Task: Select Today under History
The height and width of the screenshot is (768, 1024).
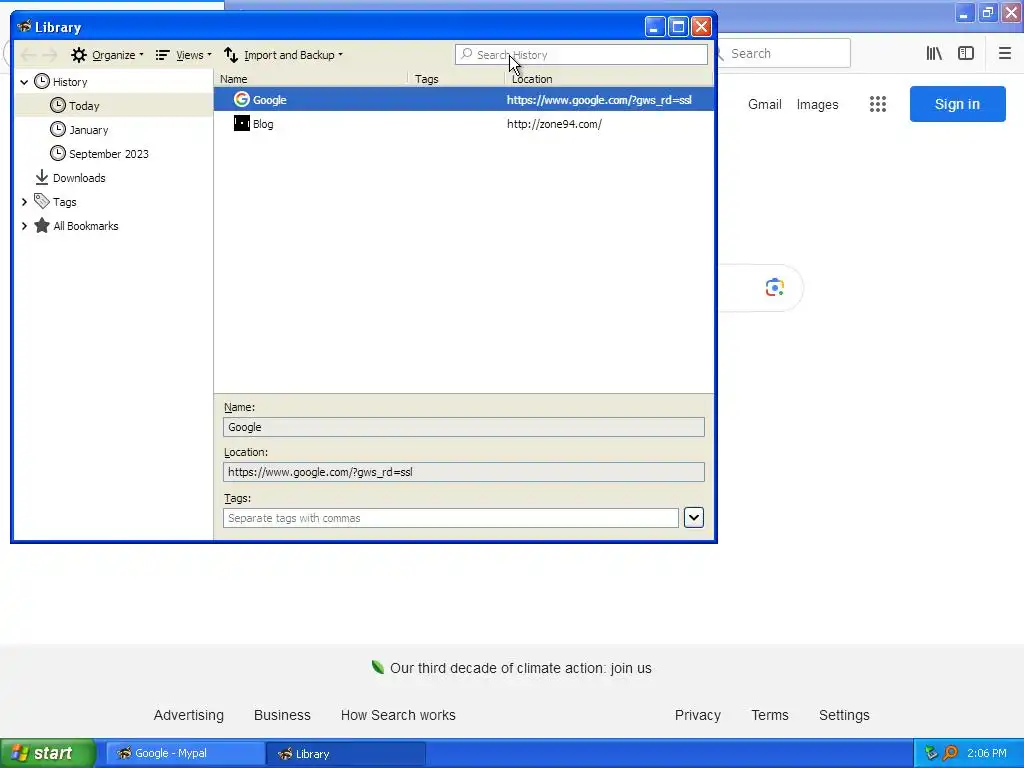Action: [84, 106]
